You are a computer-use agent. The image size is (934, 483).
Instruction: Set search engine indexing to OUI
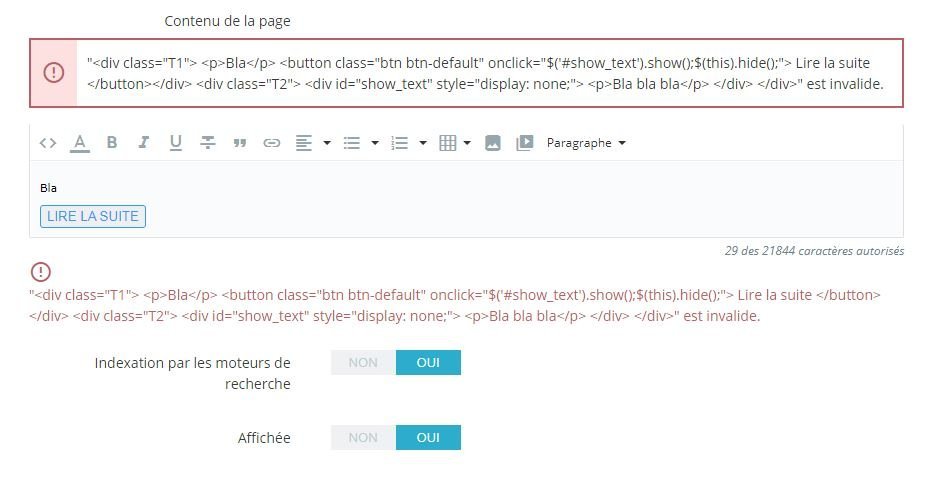428,363
